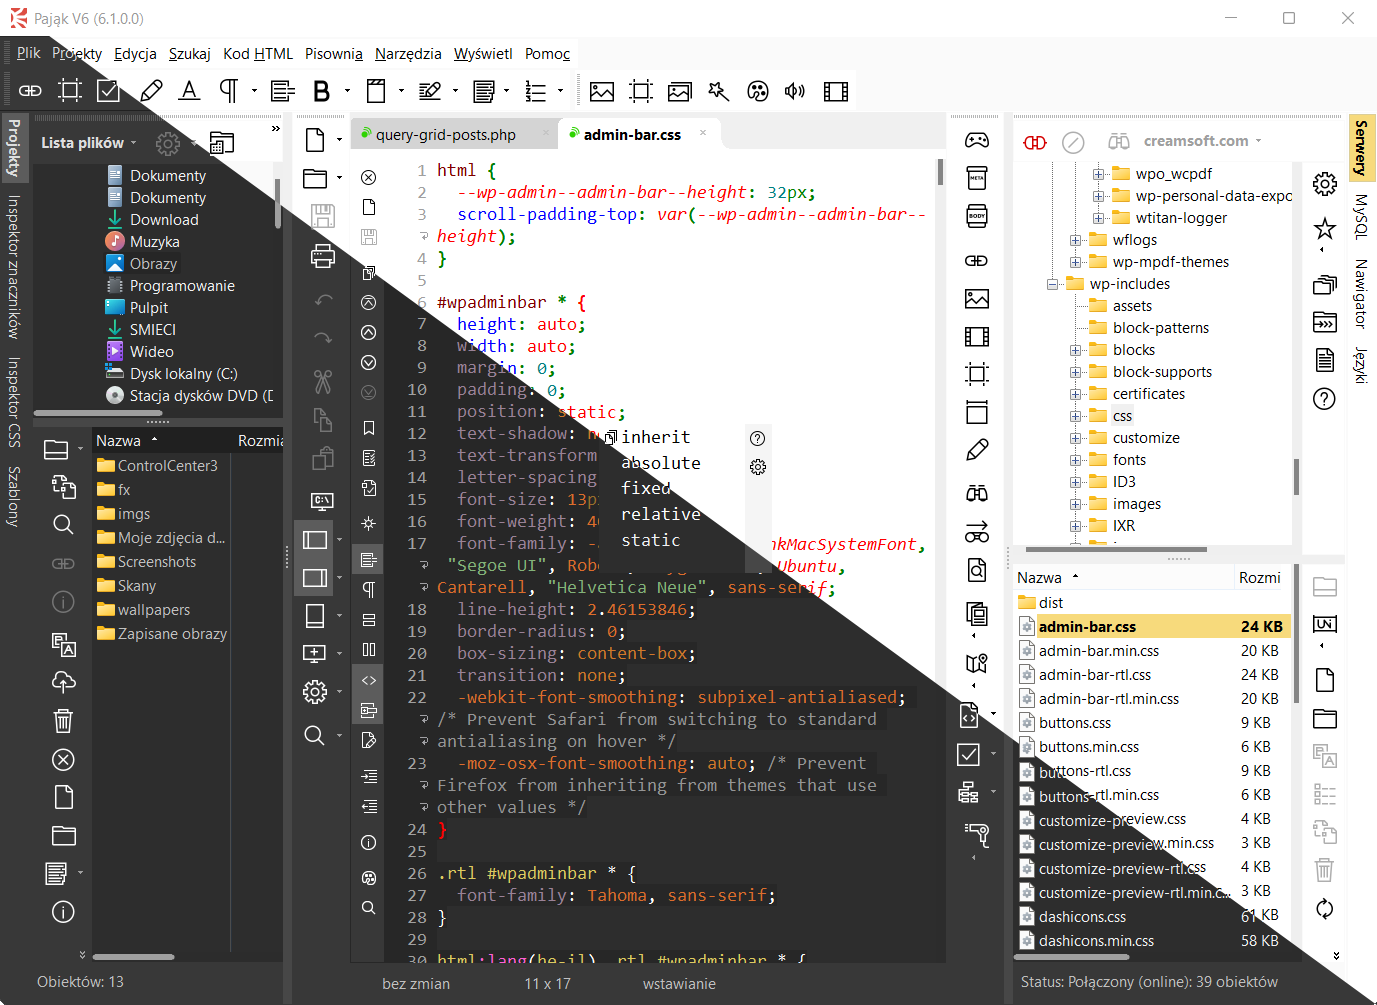Open the command line console icon
The width and height of the screenshot is (1377, 1005).
(322, 501)
